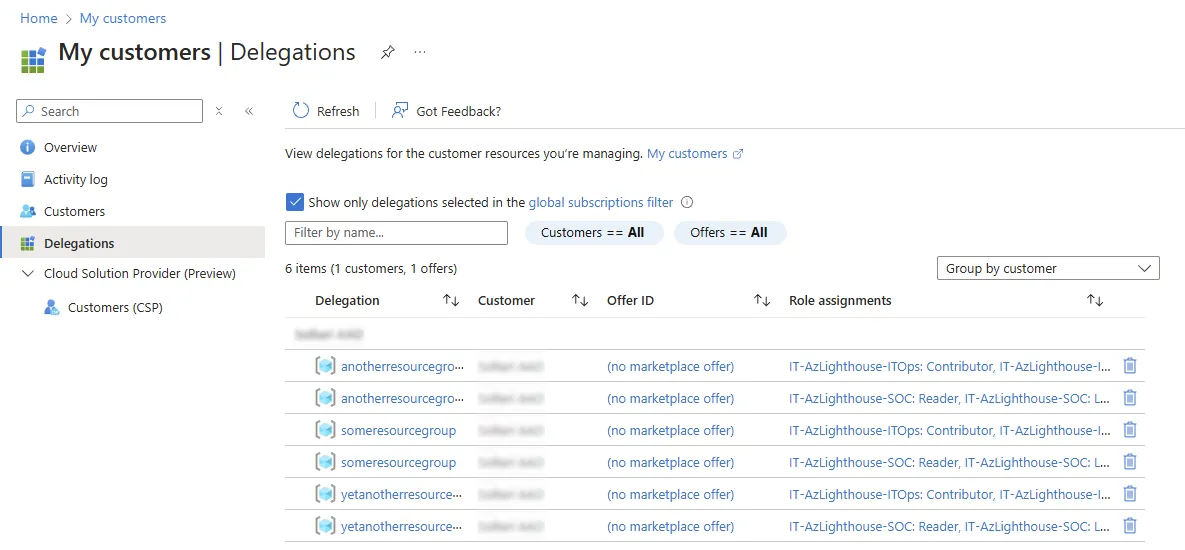Open role assignments for yetanotherresource SOC Reader row
Image resolution: width=1185 pixels, height=550 pixels.
pos(950,527)
